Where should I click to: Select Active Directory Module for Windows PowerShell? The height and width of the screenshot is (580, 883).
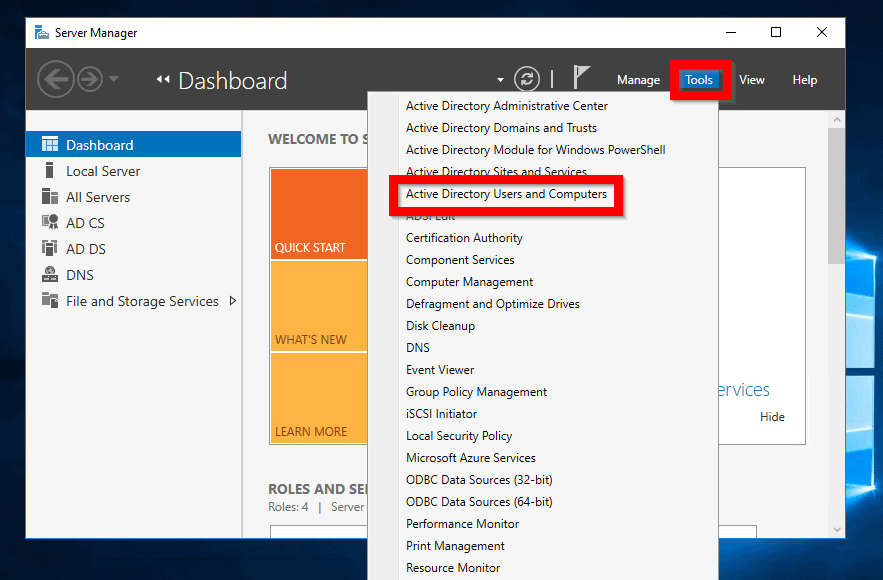pyautogui.click(x=536, y=150)
